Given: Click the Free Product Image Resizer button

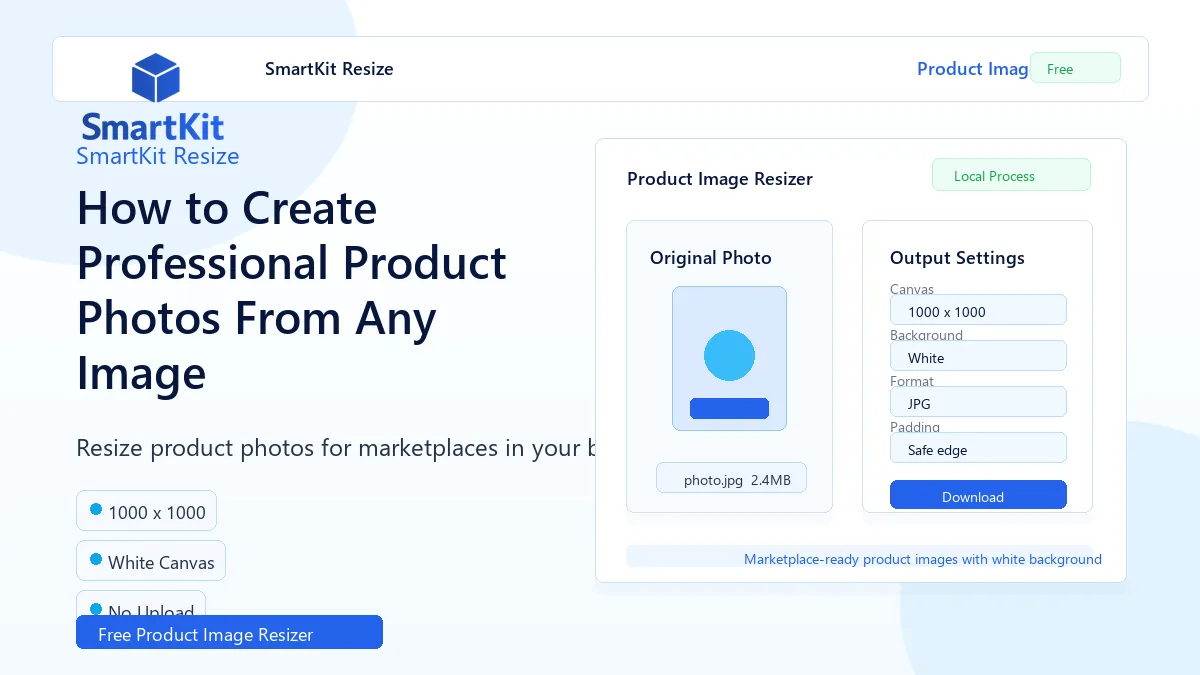Looking at the screenshot, I should (x=229, y=633).
